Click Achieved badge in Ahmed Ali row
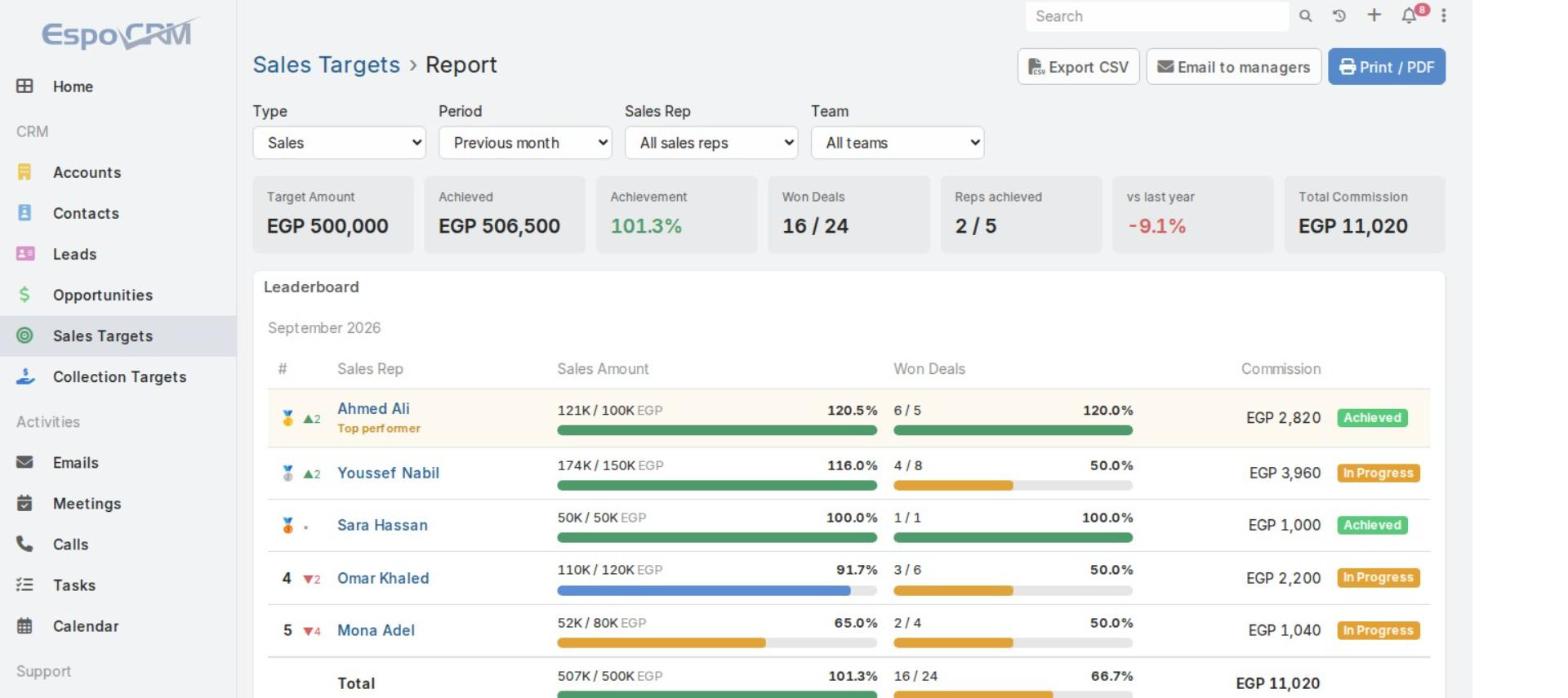 (1372, 418)
